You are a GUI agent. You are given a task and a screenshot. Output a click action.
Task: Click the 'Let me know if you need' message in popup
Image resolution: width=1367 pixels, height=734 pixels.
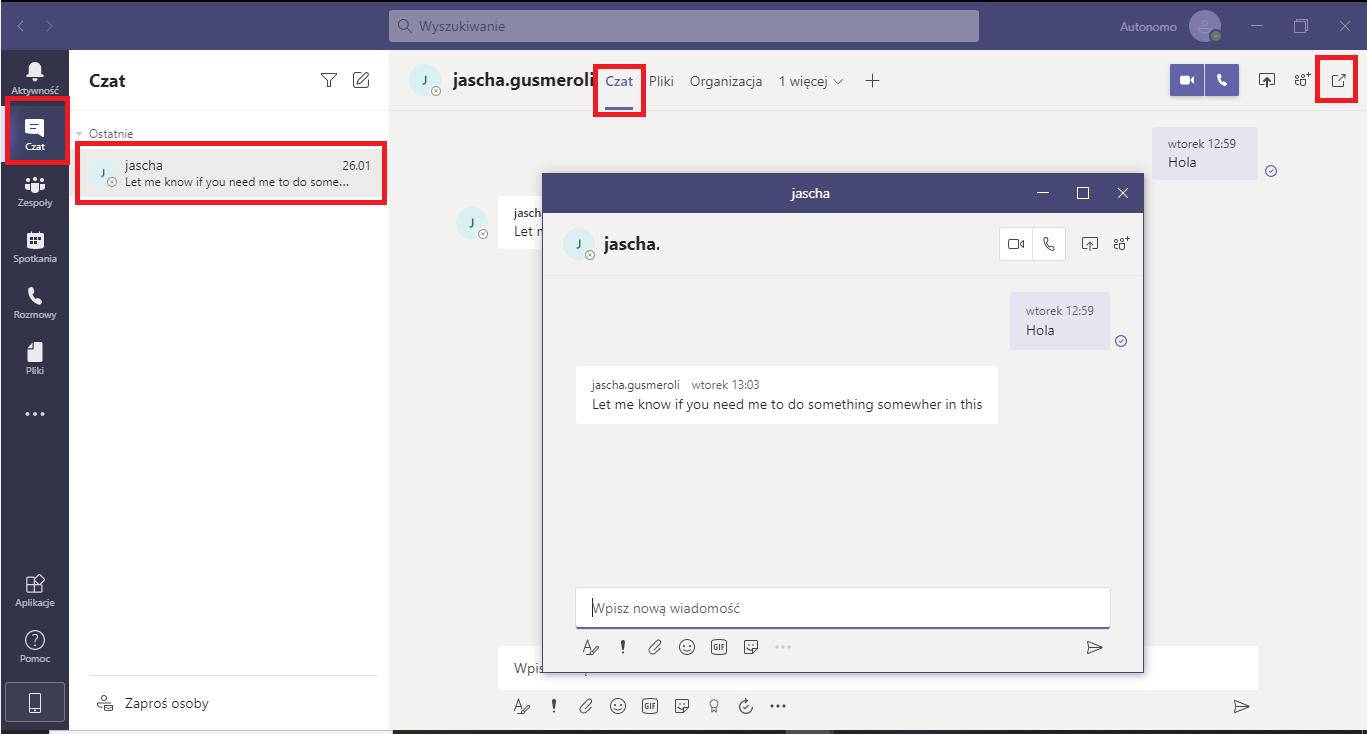coord(787,395)
